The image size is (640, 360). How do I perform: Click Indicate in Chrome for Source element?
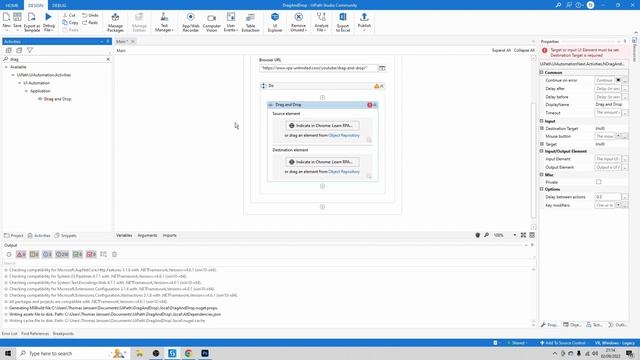pos(322,126)
